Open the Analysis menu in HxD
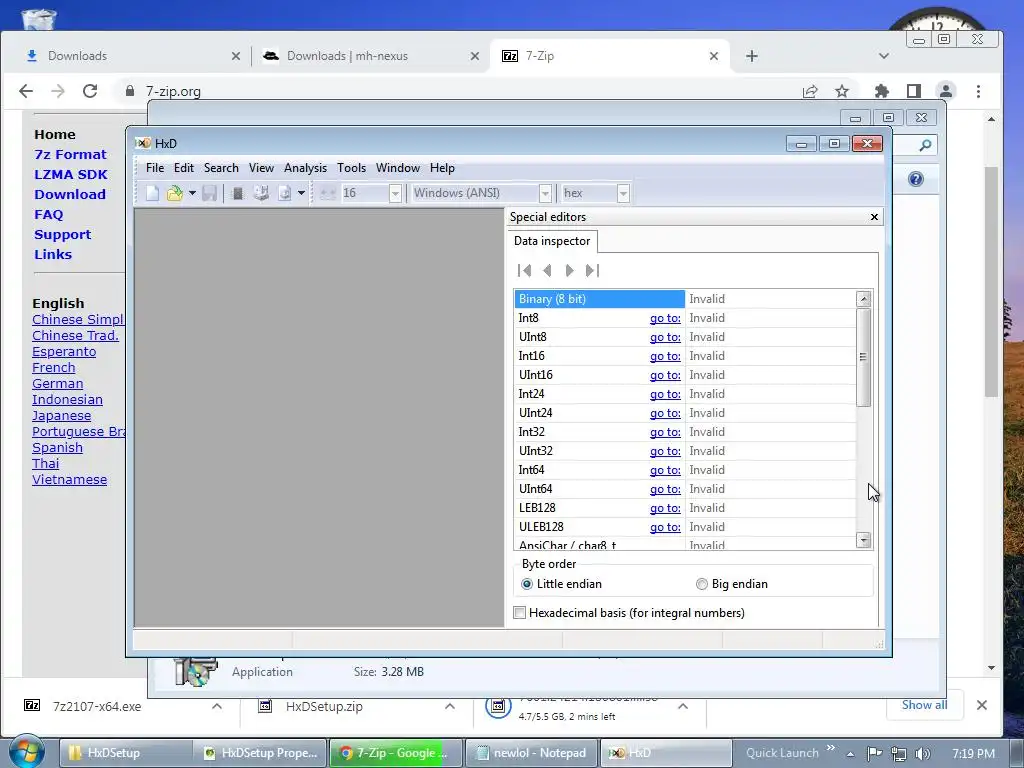1024x768 pixels. 305,168
